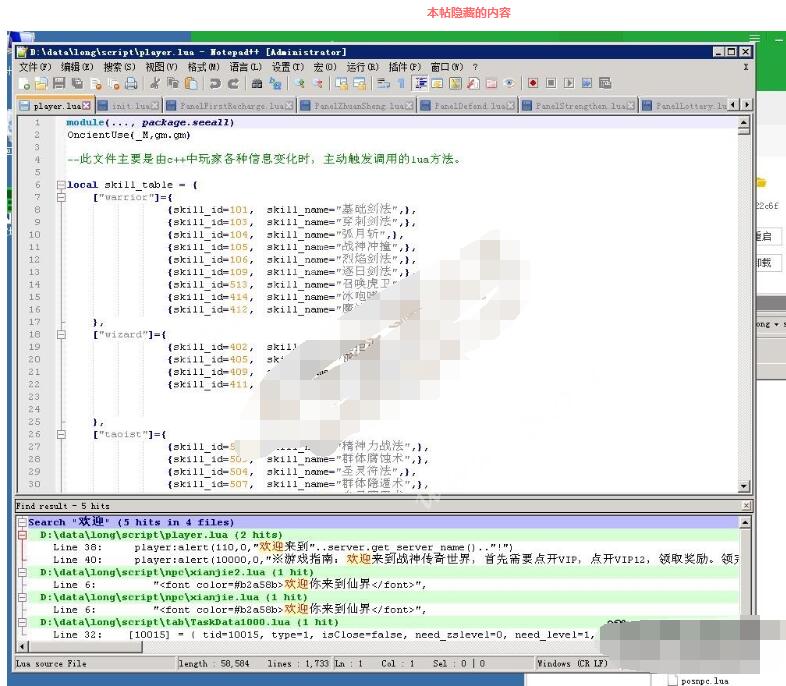Image resolution: width=786 pixels, height=686 pixels.
Task: Click the editor's vertical scrollbar down arrow
Action: 744,486
